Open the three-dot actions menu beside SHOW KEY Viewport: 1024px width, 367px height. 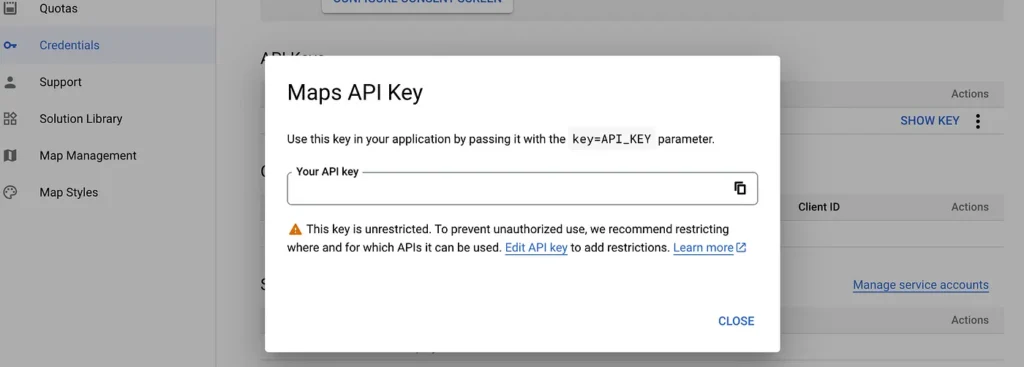click(978, 121)
